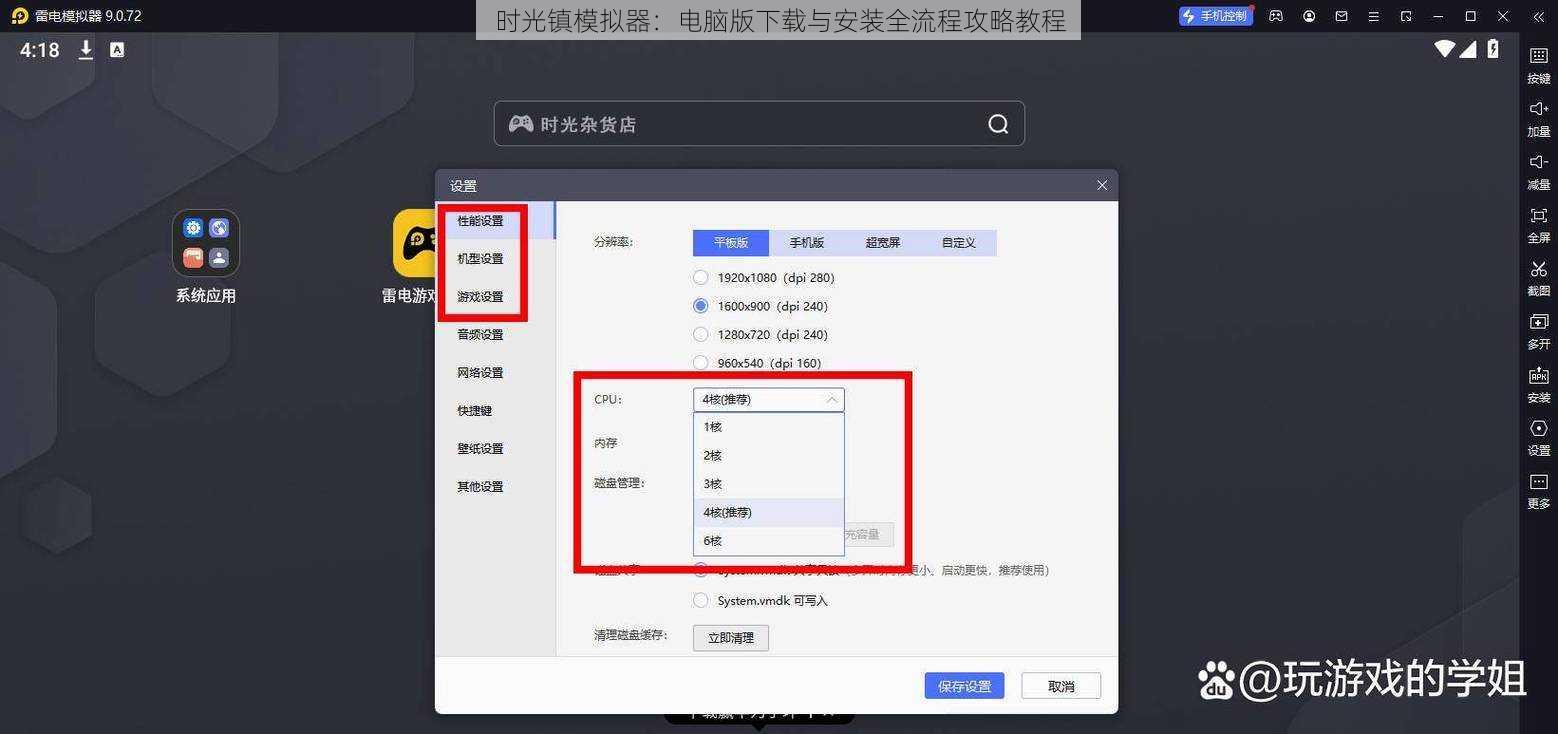Tap the signal strength icon in status bar
This screenshot has width=1558, height=734.
(x=1469, y=48)
